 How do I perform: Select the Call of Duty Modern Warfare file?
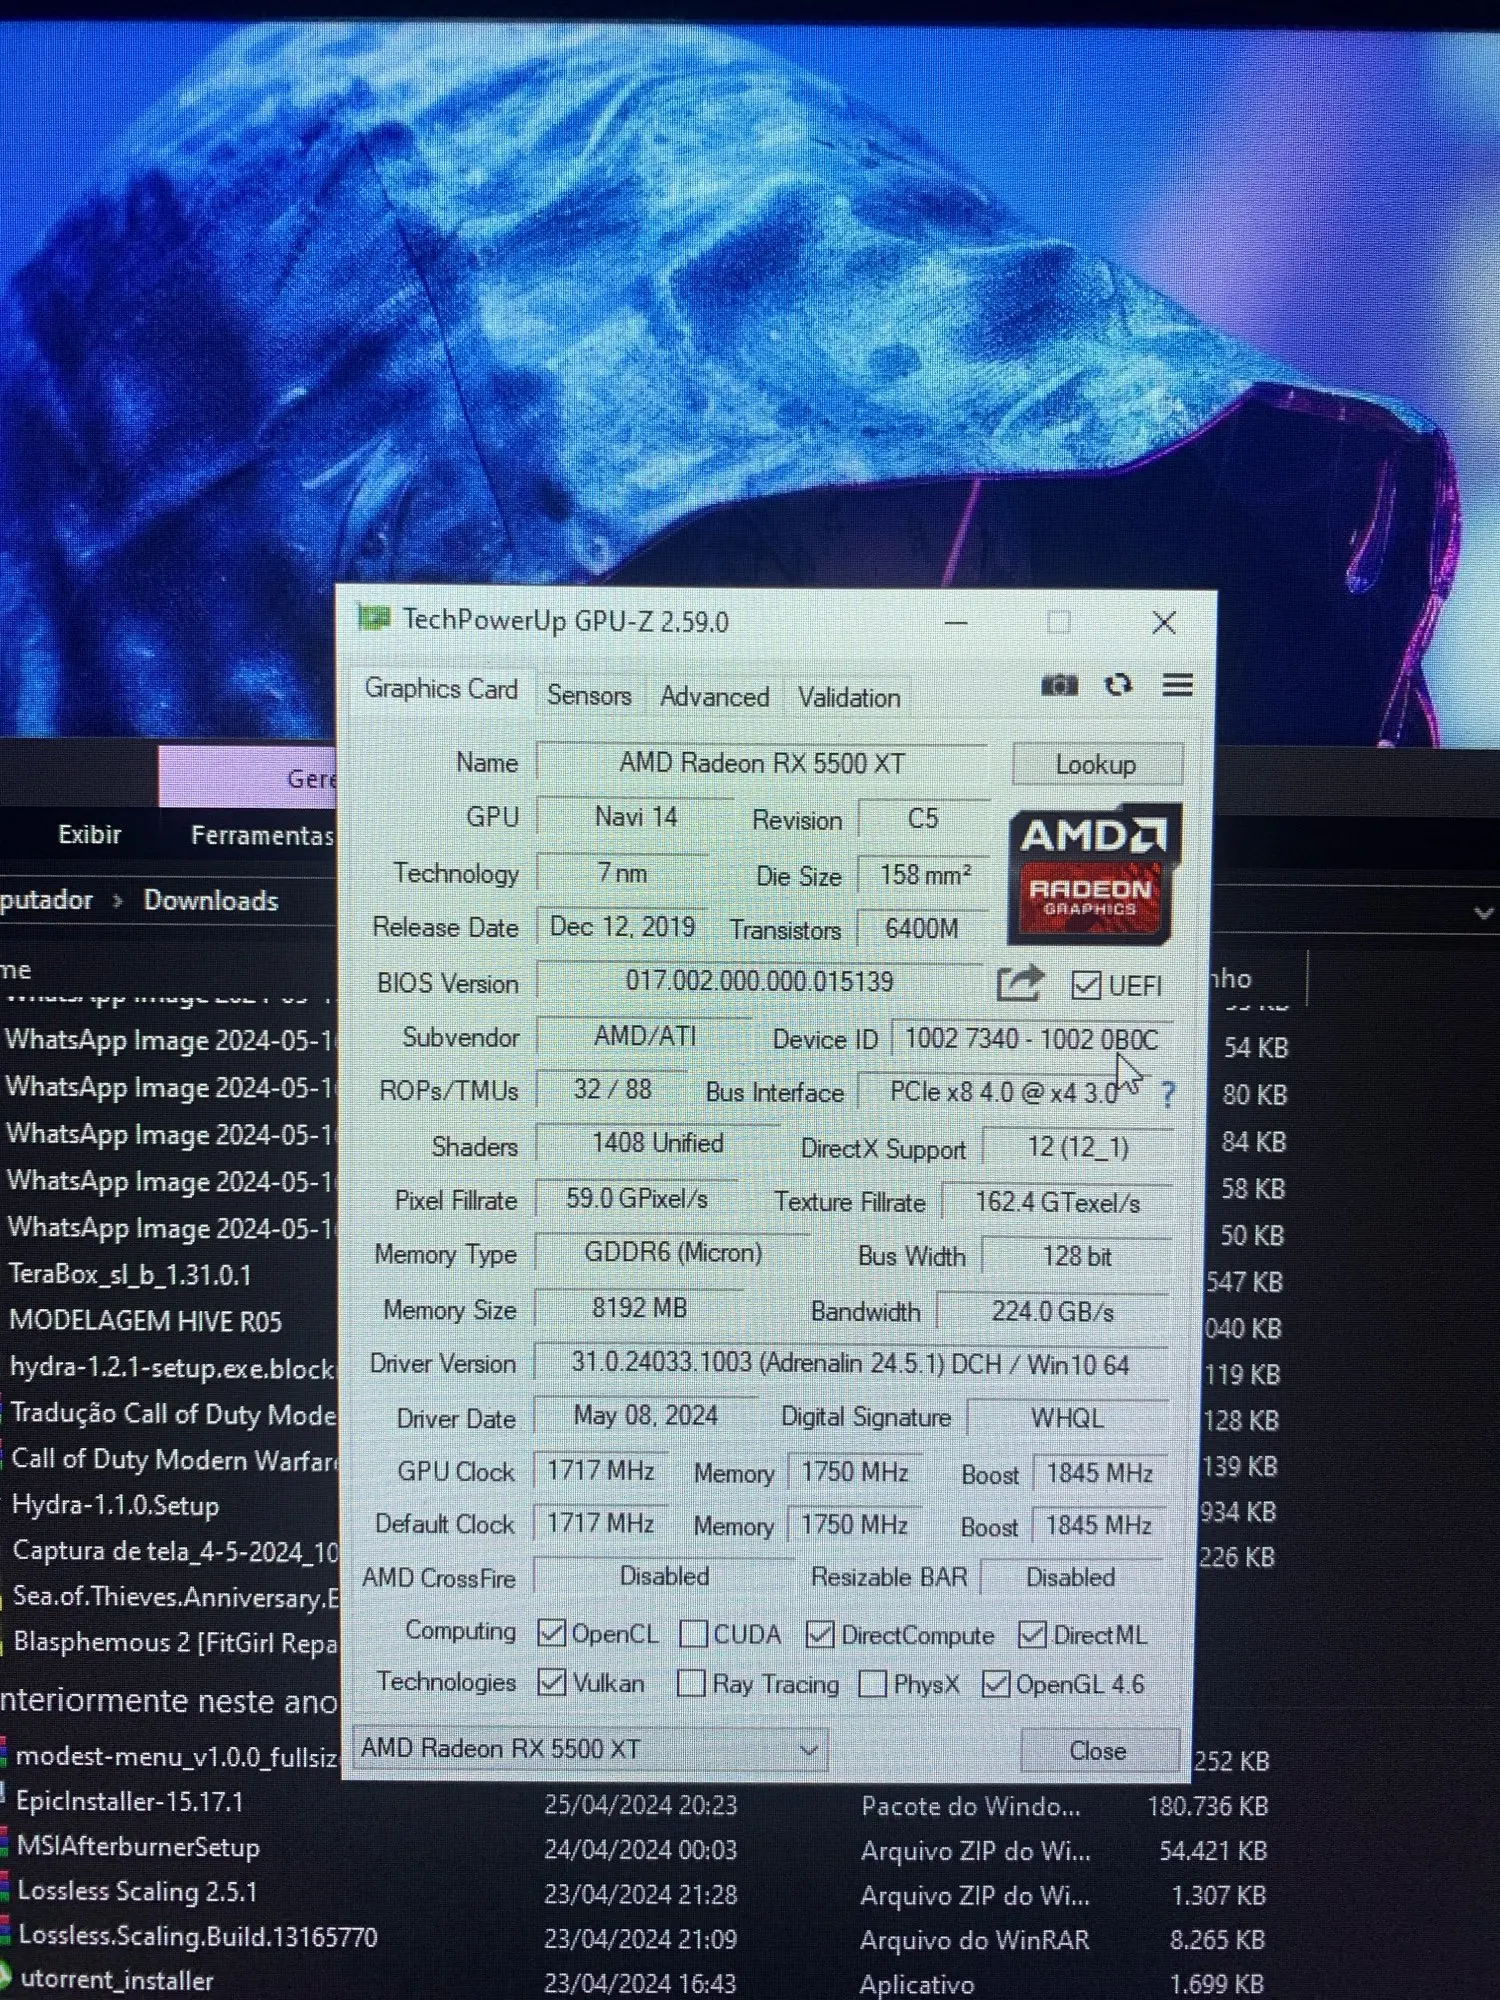coord(174,1460)
